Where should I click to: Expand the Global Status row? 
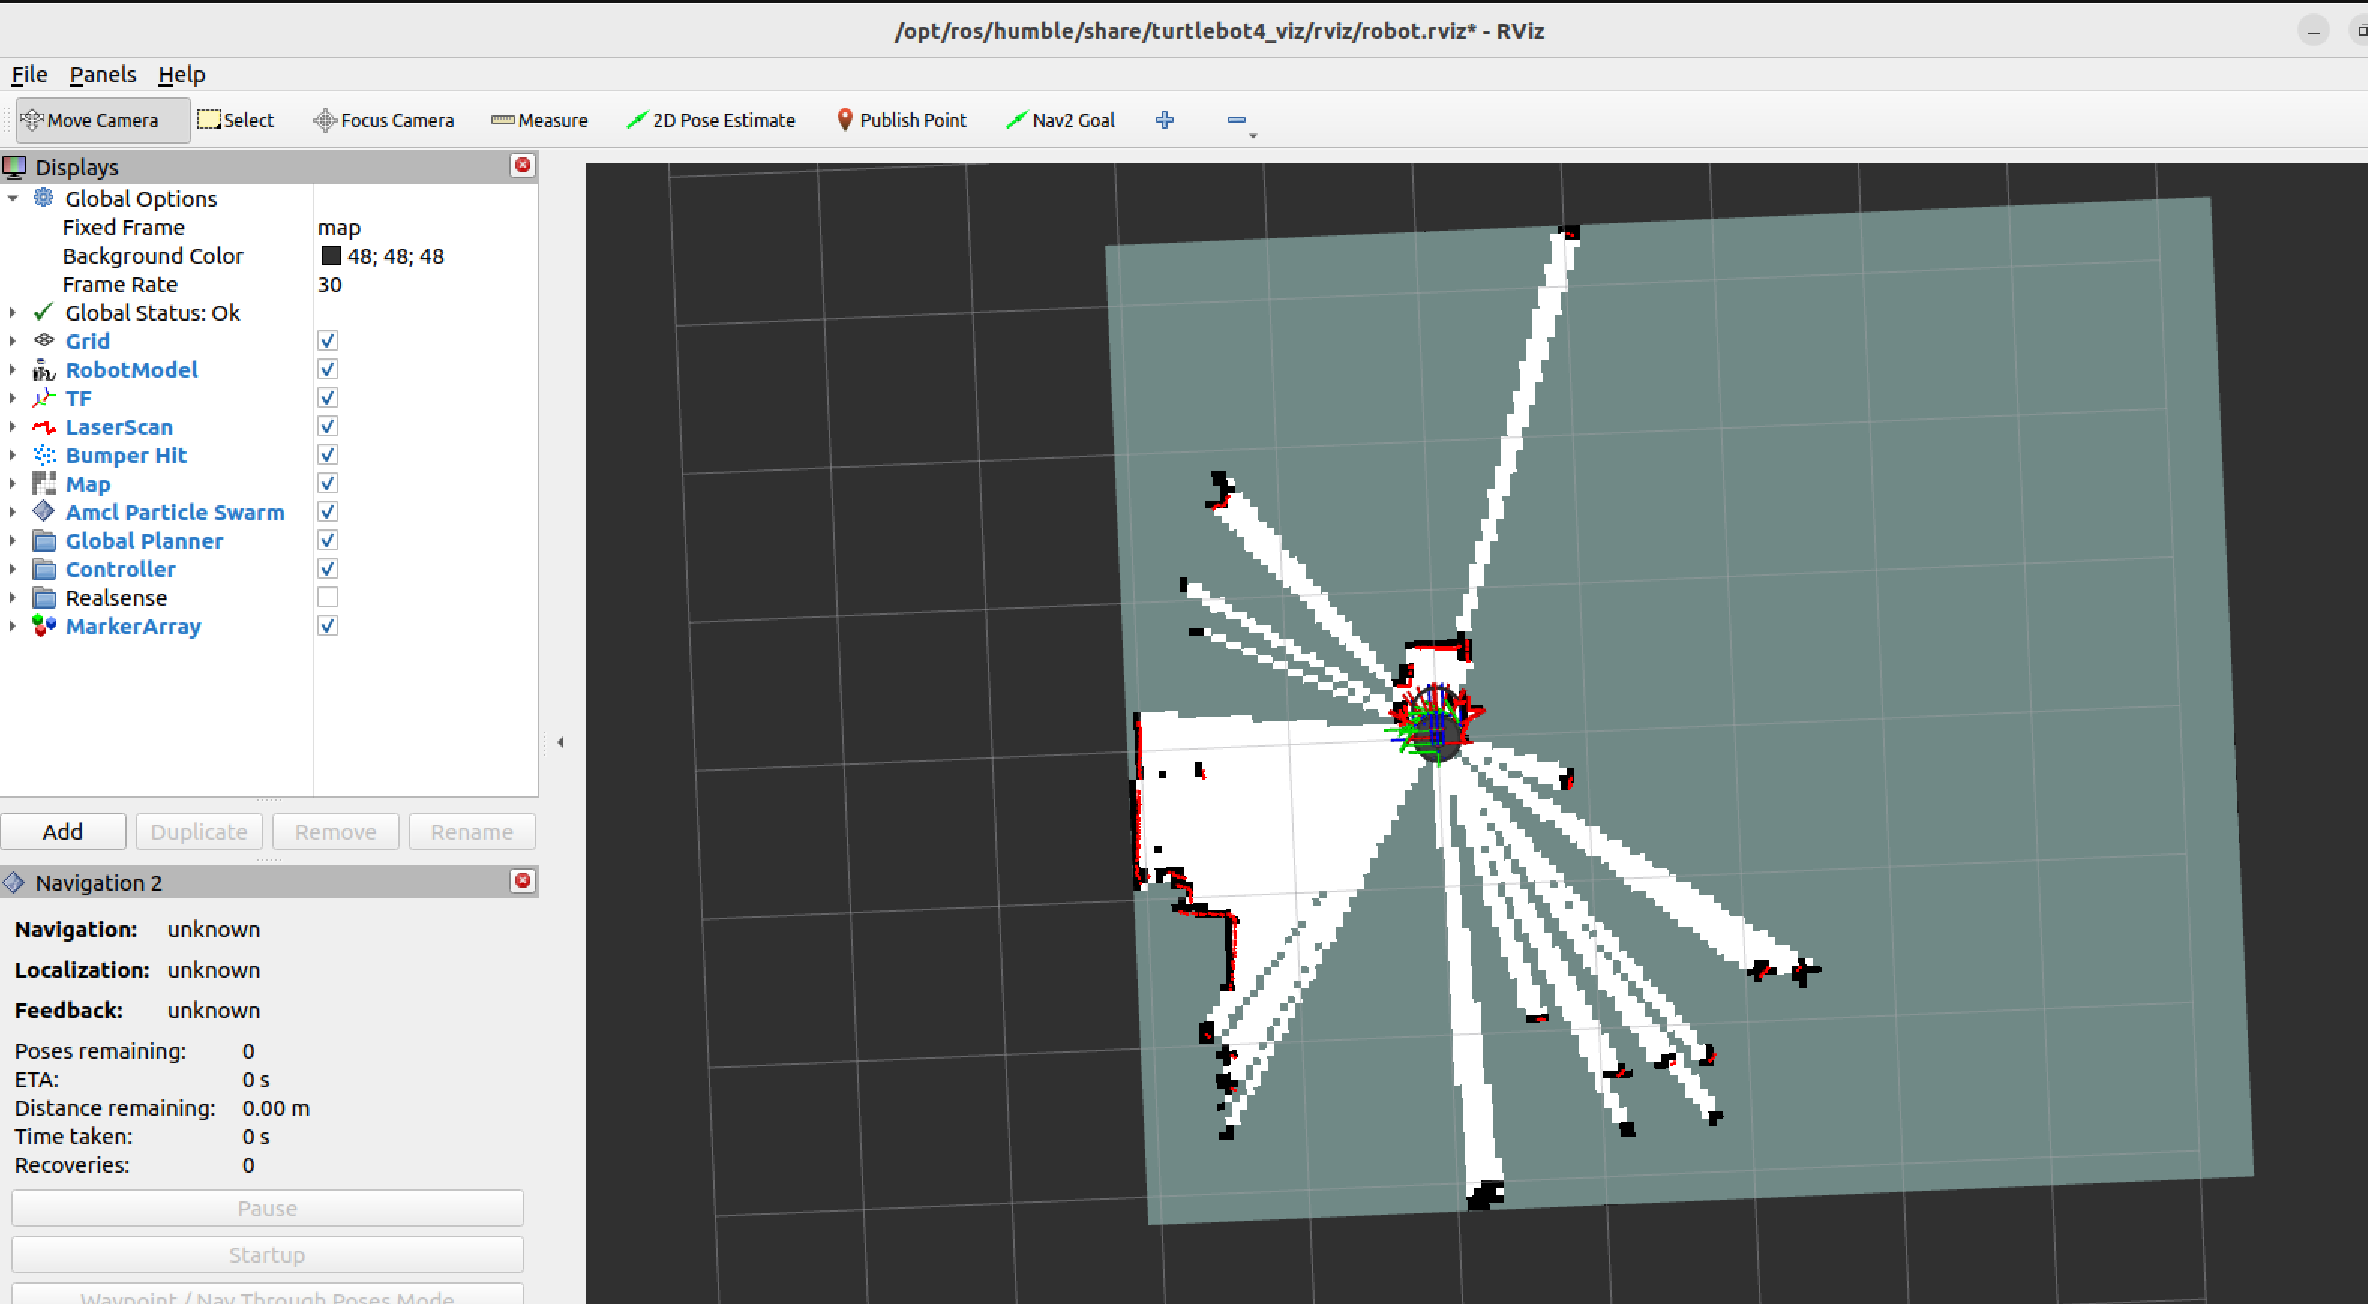(13, 313)
